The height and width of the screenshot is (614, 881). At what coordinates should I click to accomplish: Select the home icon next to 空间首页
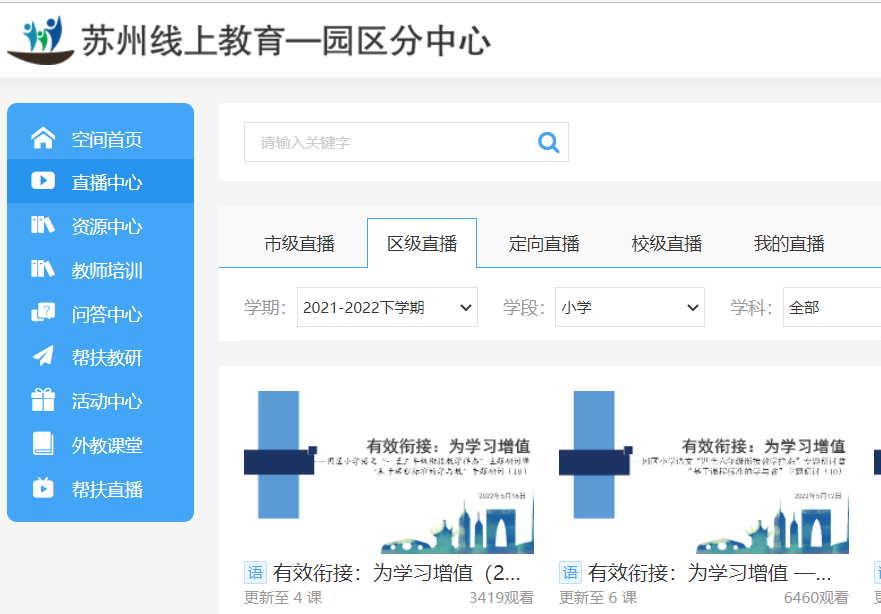click(x=41, y=140)
